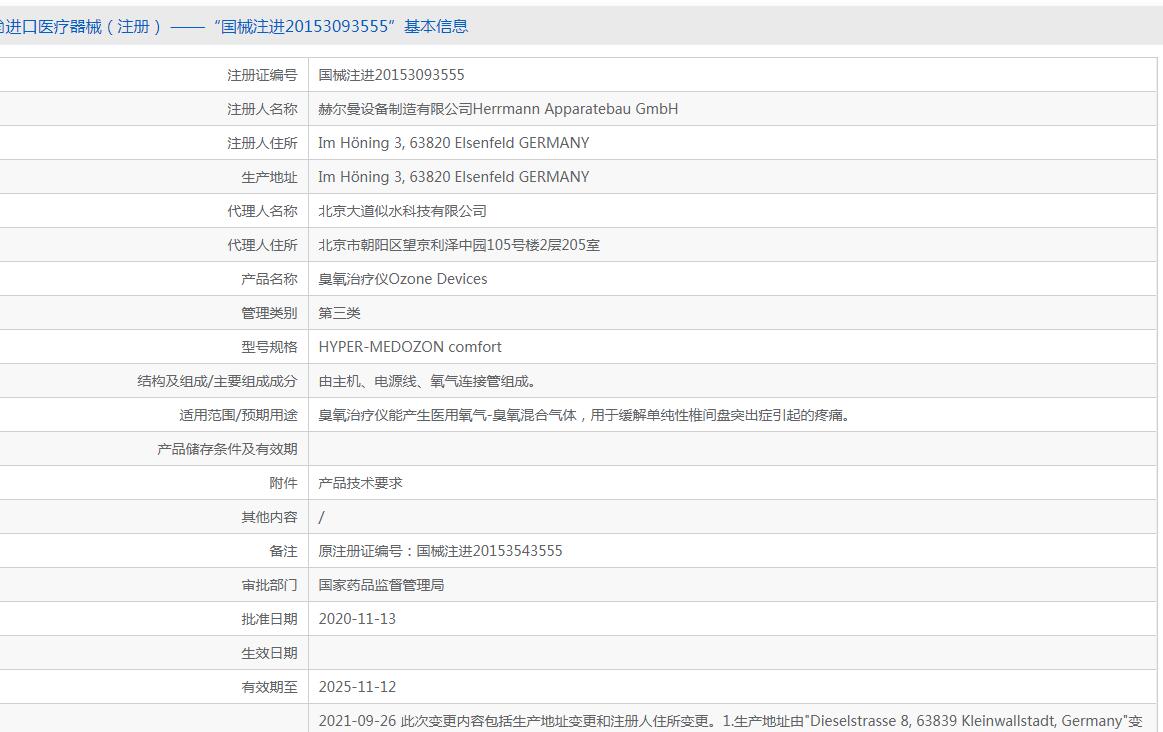Image resolution: width=1163 pixels, height=732 pixels.
Task: Click the 2021-09-26 change record text
Action: pyautogui.click(x=731, y=721)
